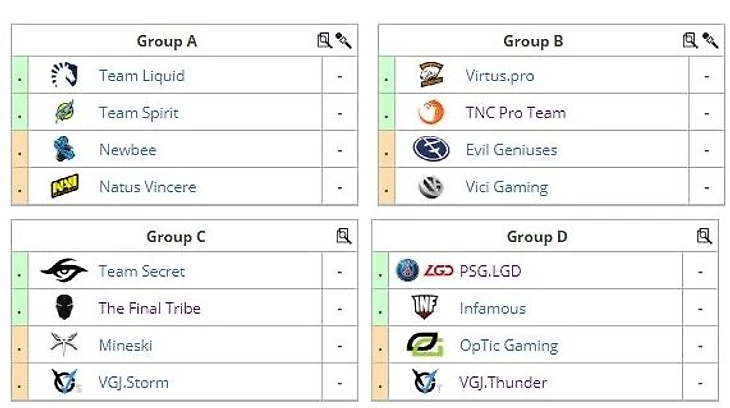730x408 pixels.
Task: Click the score cell for Vici Gaming
Action: point(706,187)
